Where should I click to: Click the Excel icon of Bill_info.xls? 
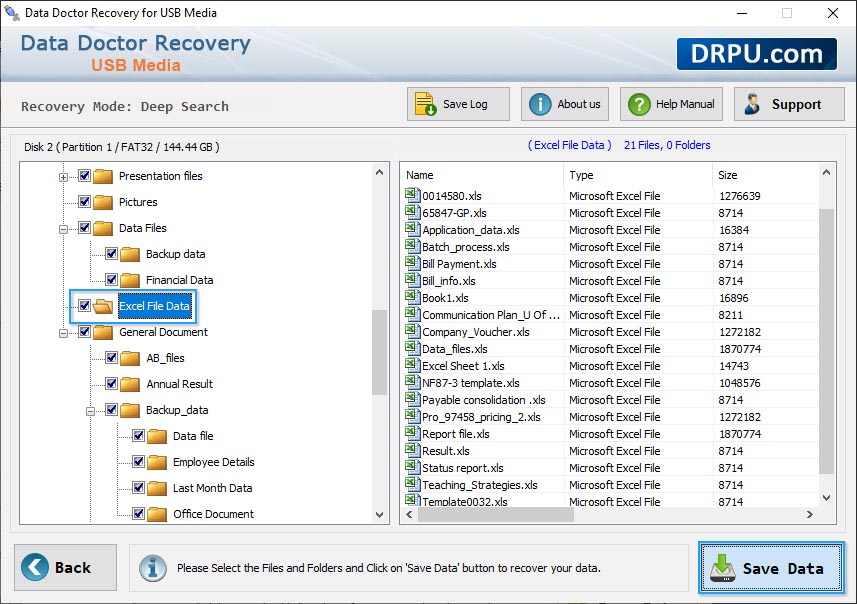(412, 280)
